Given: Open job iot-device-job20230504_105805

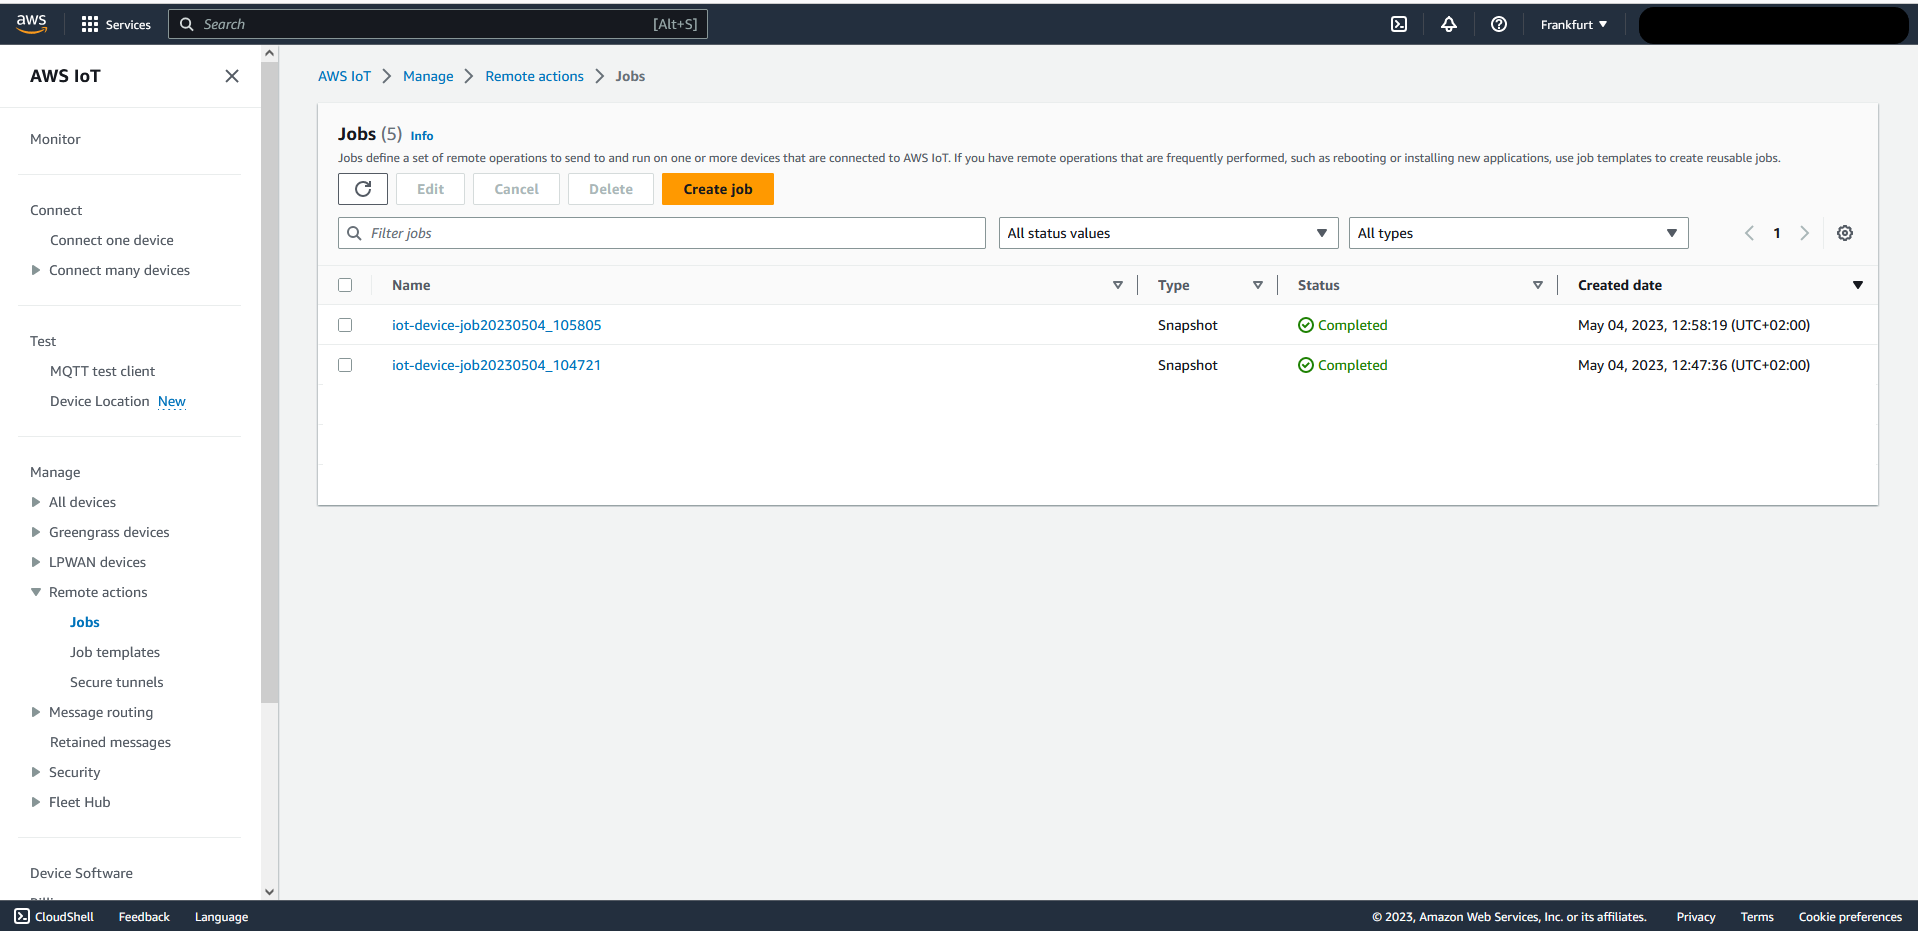Looking at the screenshot, I should (497, 325).
